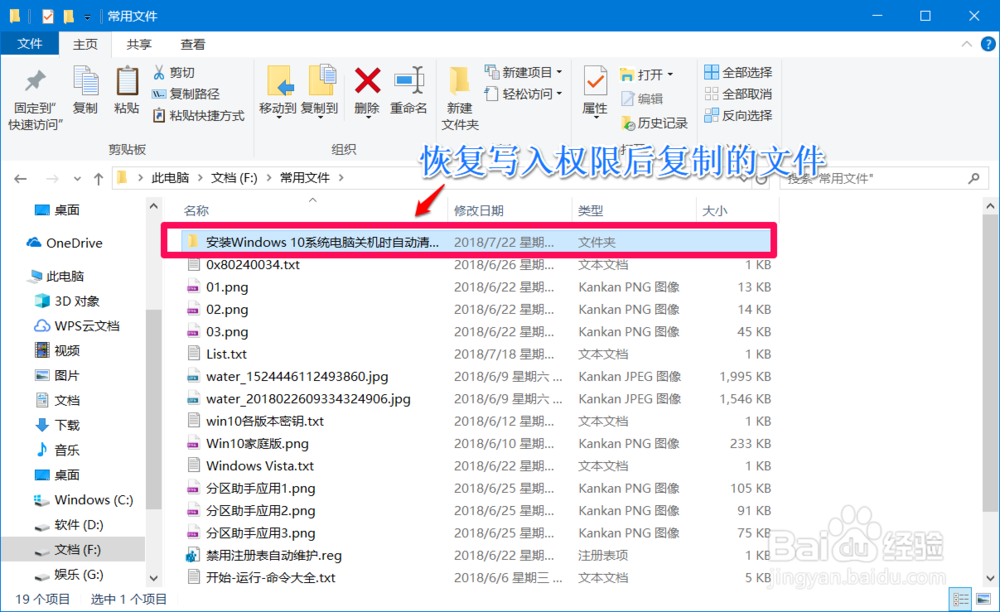Screen dimensions: 1000x612
Task: Click Select all (全部选择)
Action: pos(738,72)
